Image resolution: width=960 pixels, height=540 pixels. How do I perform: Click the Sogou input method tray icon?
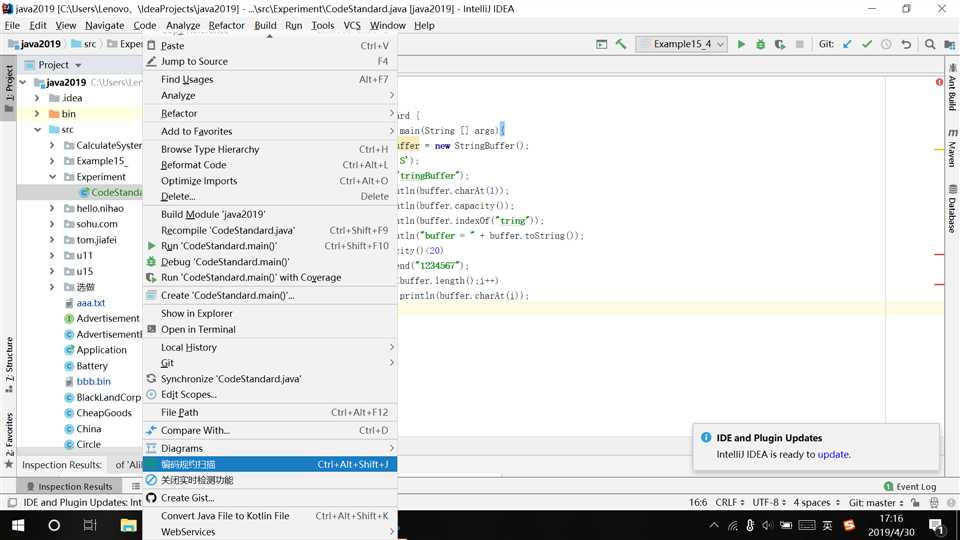tap(849, 525)
